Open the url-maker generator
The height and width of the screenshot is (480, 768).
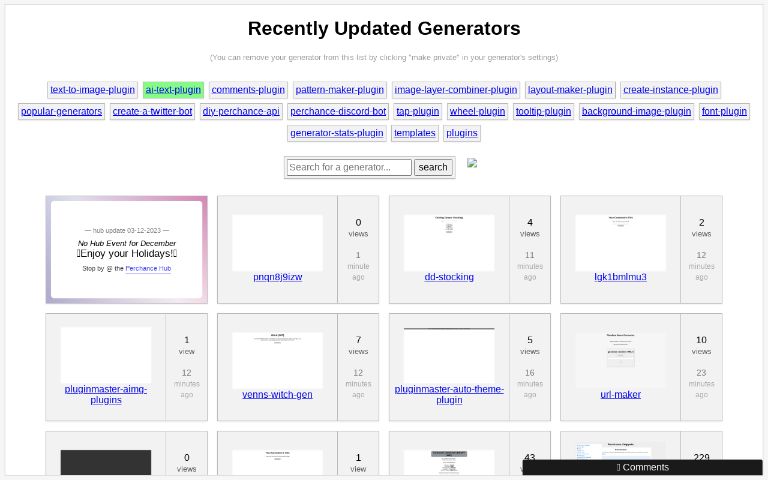tap(620, 394)
